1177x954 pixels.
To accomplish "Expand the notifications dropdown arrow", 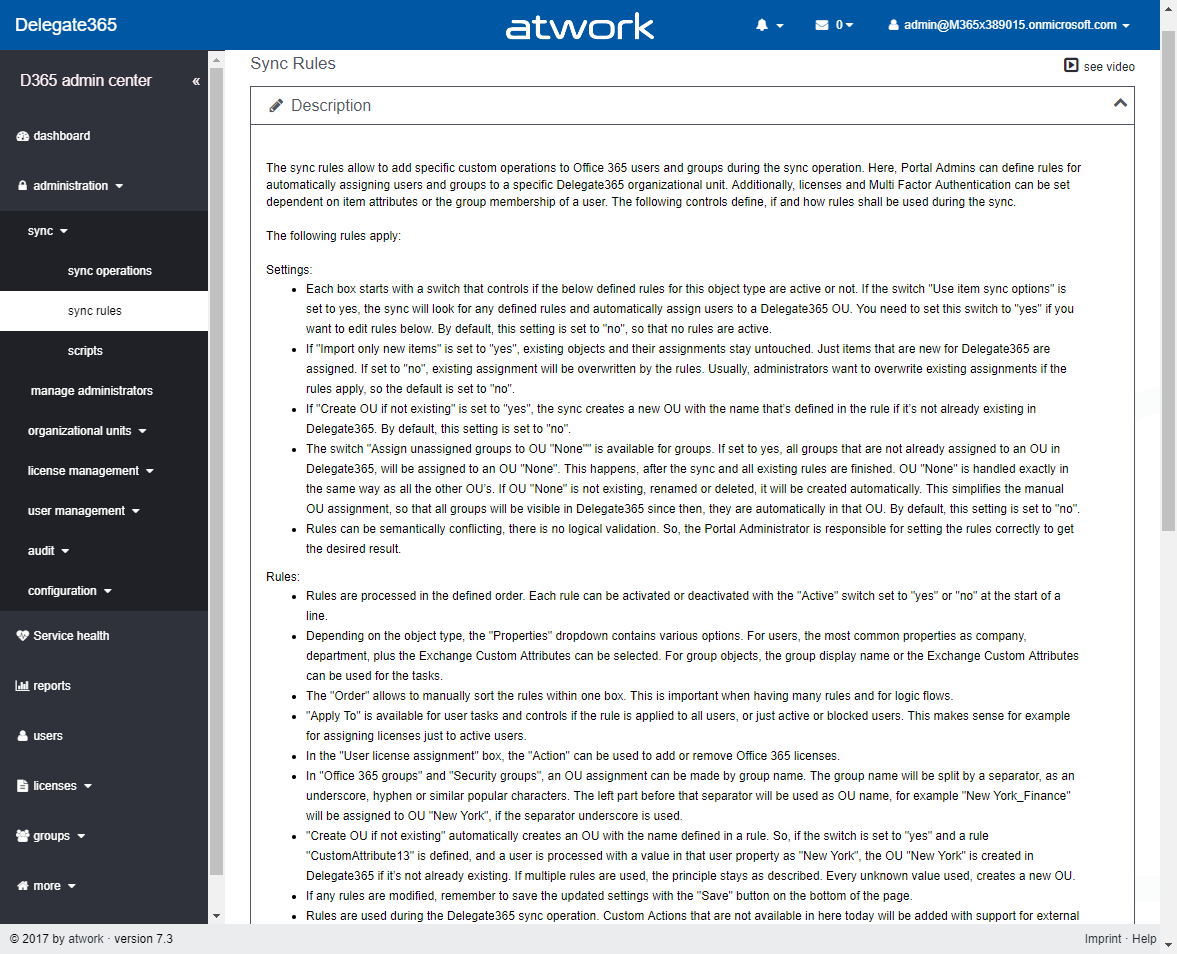I will [780, 26].
